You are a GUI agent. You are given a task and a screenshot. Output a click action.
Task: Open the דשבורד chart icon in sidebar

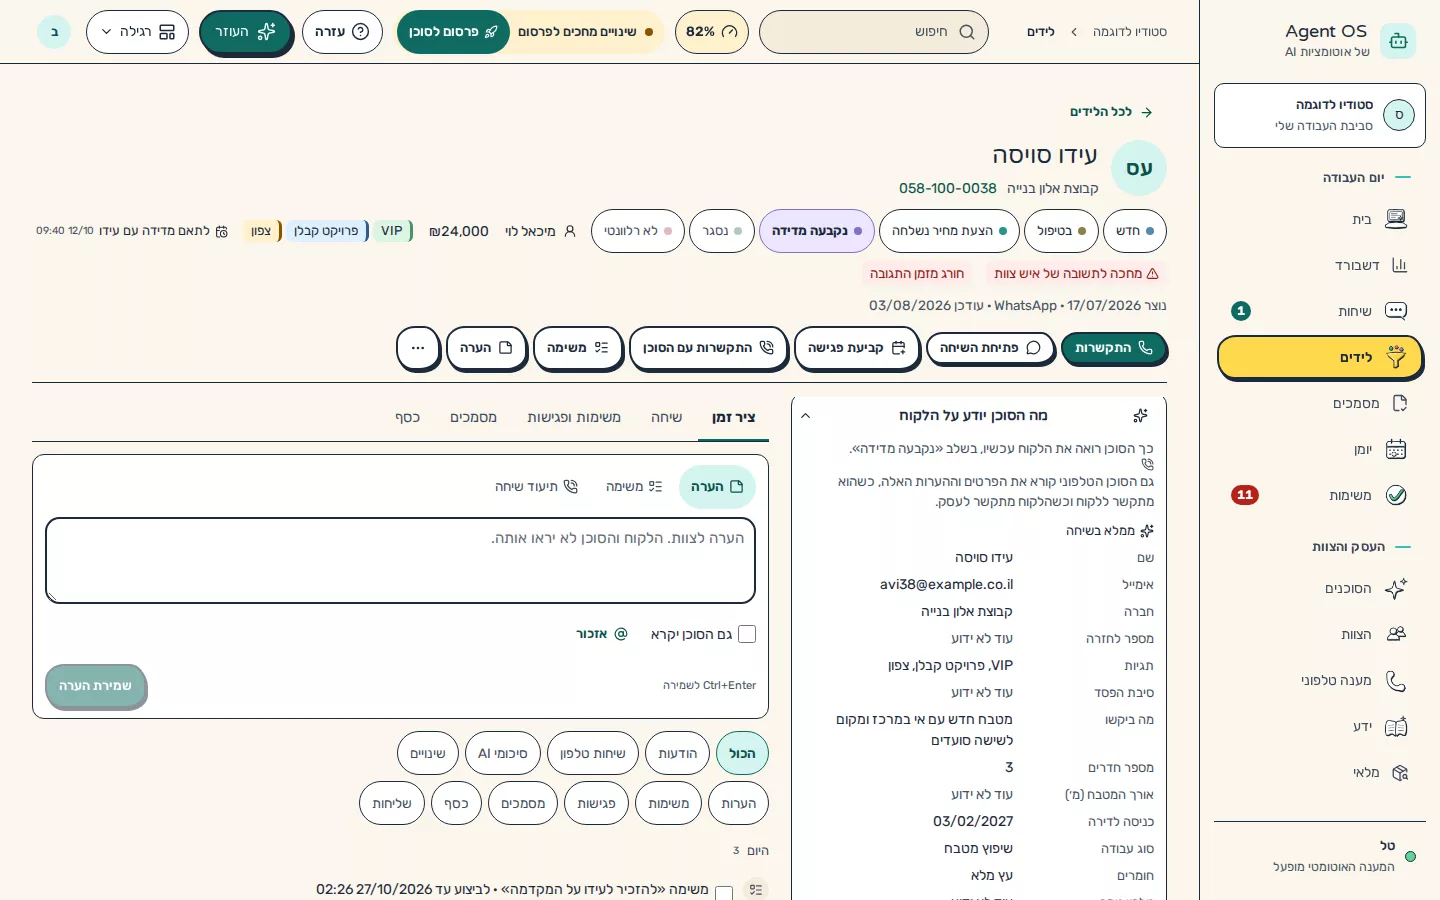(x=1399, y=265)
